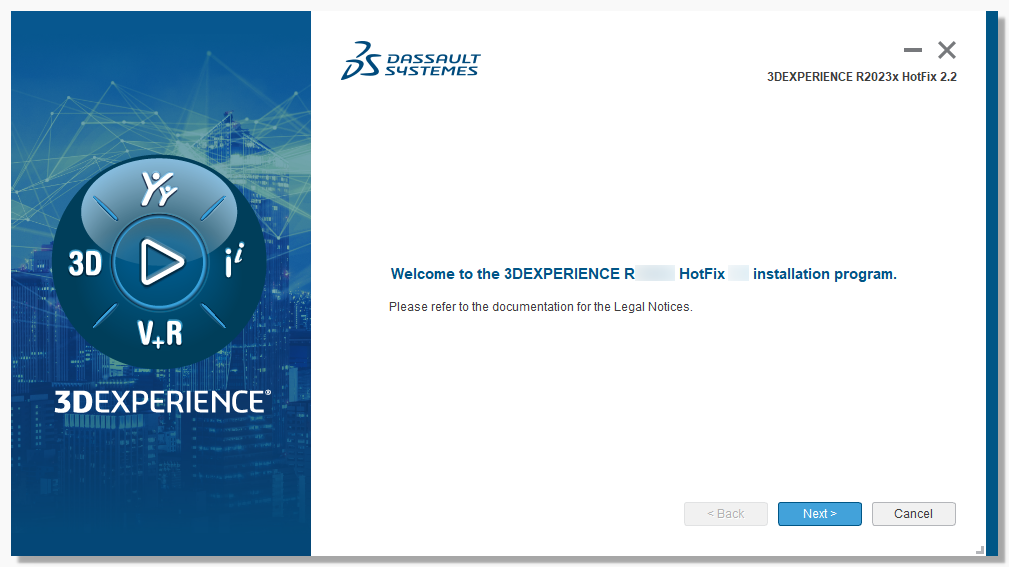Click the resize grip in window corner
The height and width of the screenshot is (567, 1009).
[x=980, y=549]
